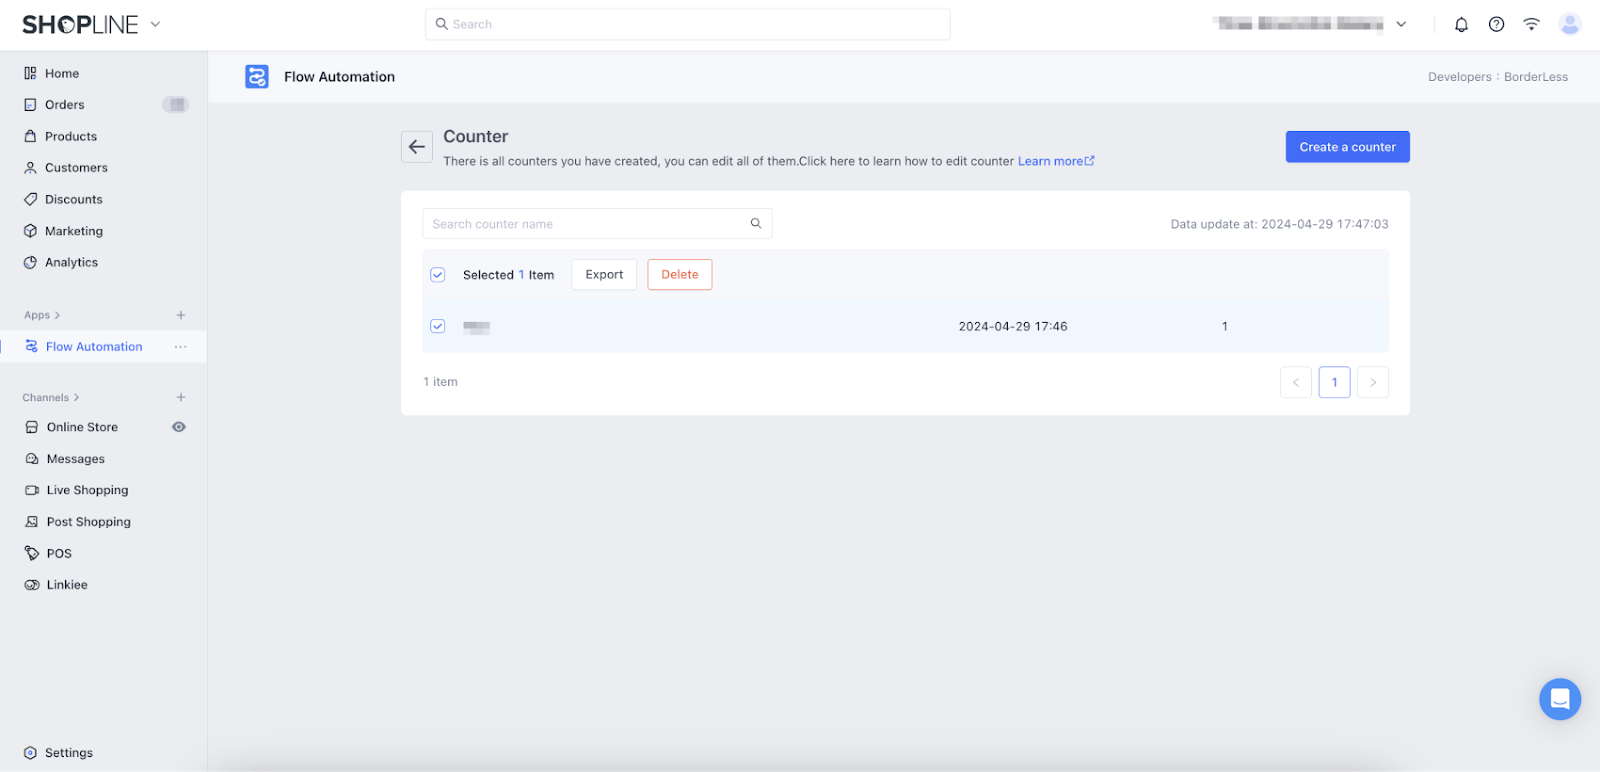Open the help question mark icon
This screenshot has width=1600, height=772.
click(x=1496, y=25)
